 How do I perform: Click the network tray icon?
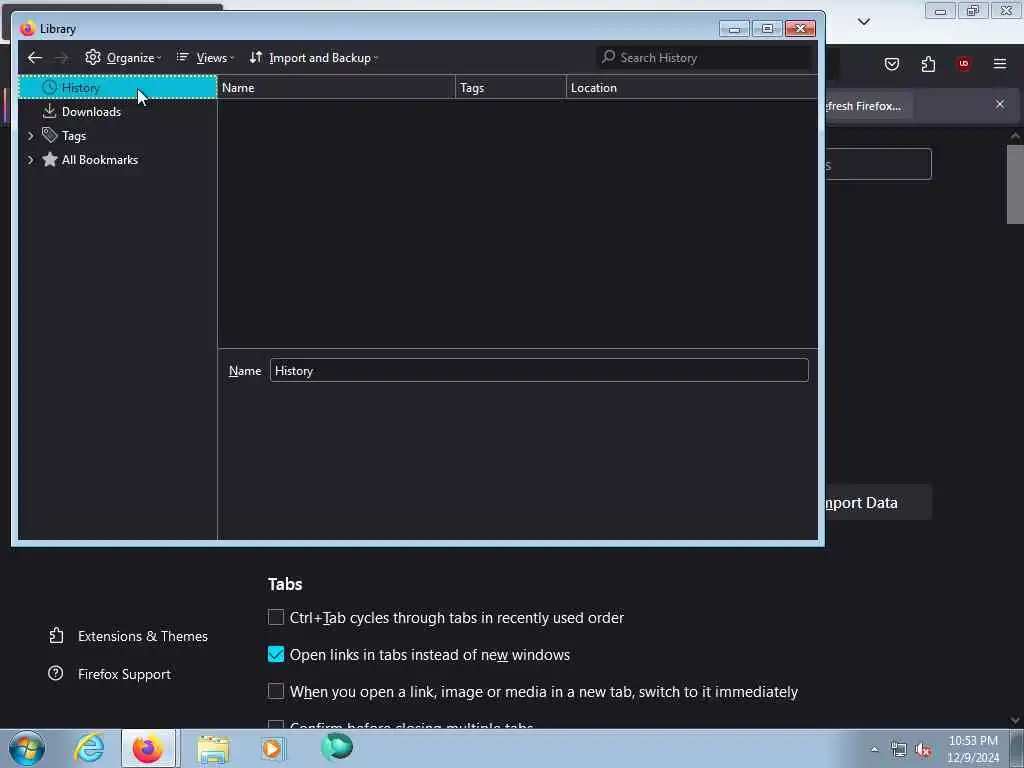[x=899, y=750]
